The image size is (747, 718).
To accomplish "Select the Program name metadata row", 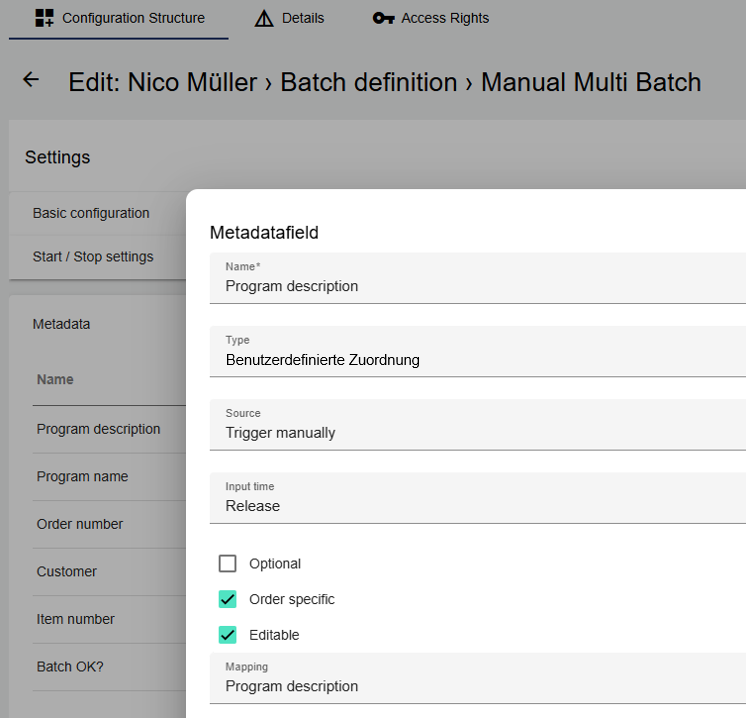I will (x=82, y=477).
